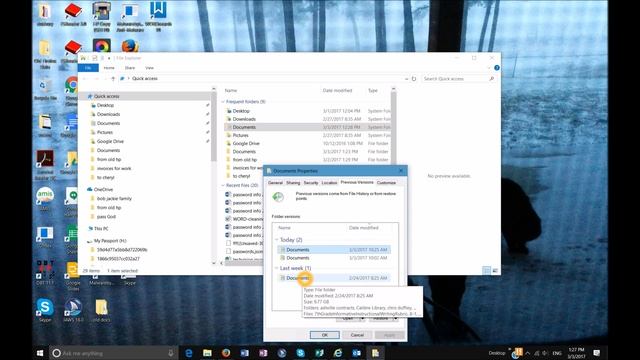Switch to details view in File Explorer

tap(487, 270)
